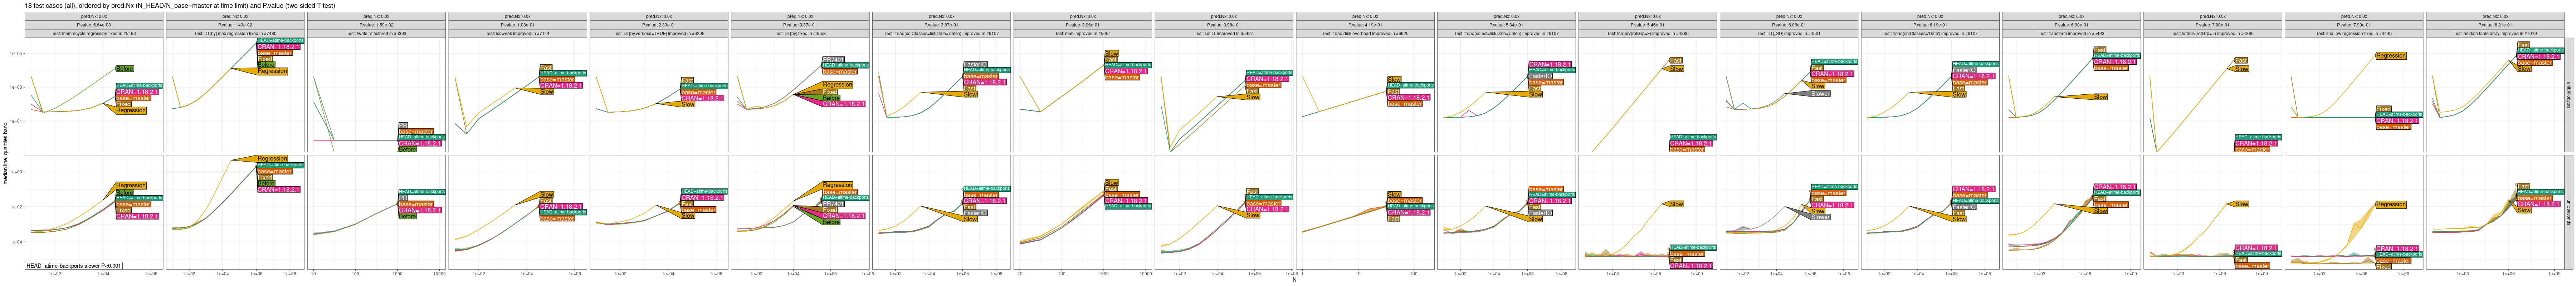The height and width of the screenshot is (286, 2576).
Task: Click the 'HEAD=atime-backports slower P<0.001' legend box
Action: [73, 266]
